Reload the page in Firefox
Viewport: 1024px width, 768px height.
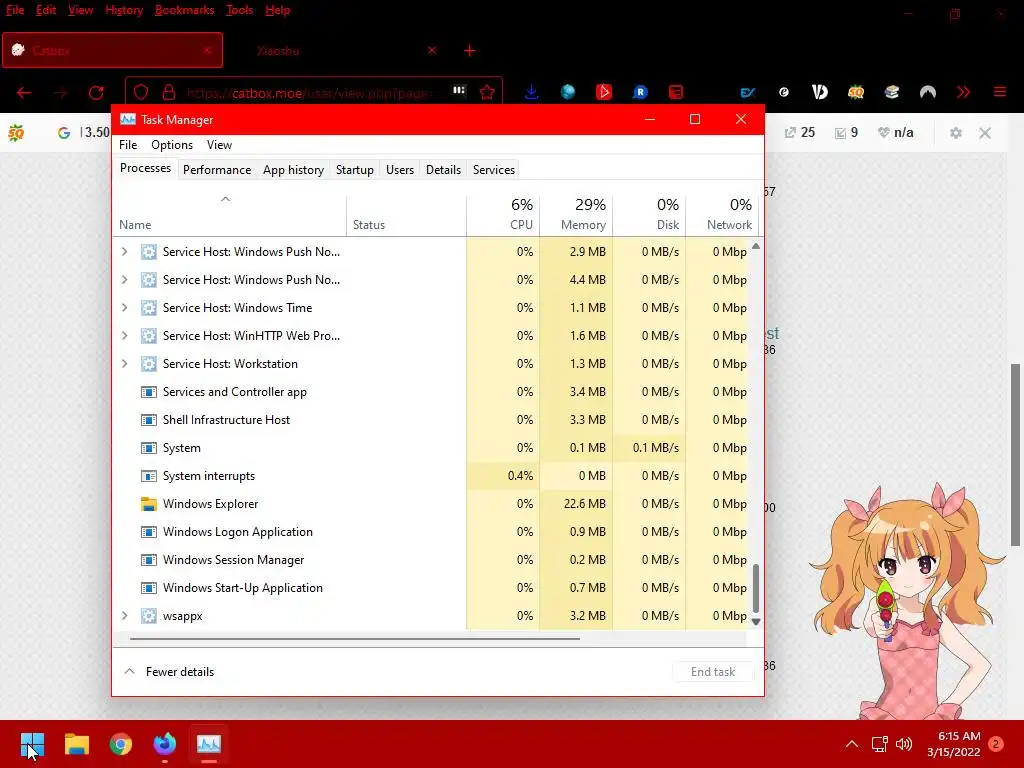tap(96, 93)
